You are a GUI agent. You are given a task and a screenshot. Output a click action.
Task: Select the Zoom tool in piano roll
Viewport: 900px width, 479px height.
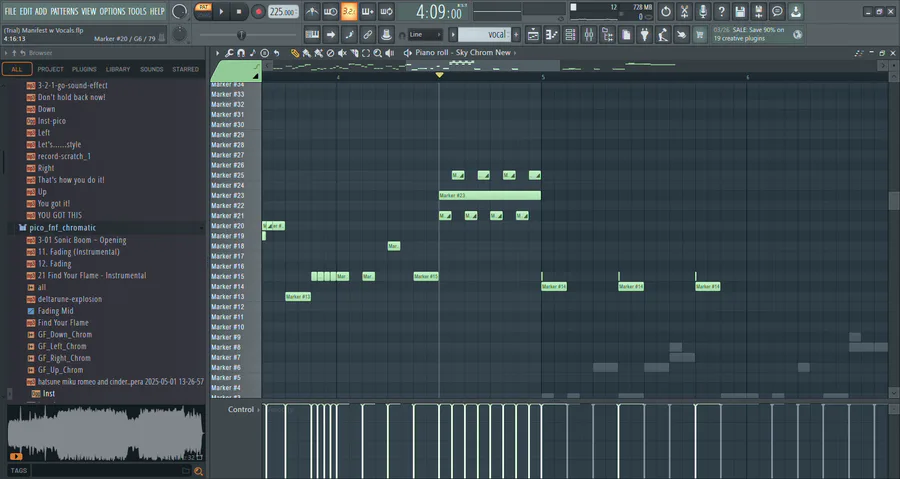click(x=378, y=53)
